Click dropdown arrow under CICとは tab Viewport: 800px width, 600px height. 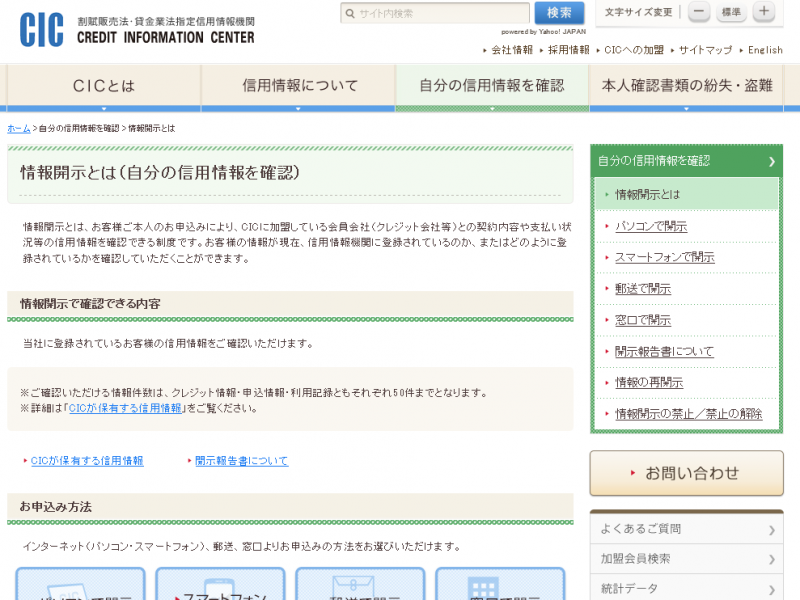pos(104,109)
